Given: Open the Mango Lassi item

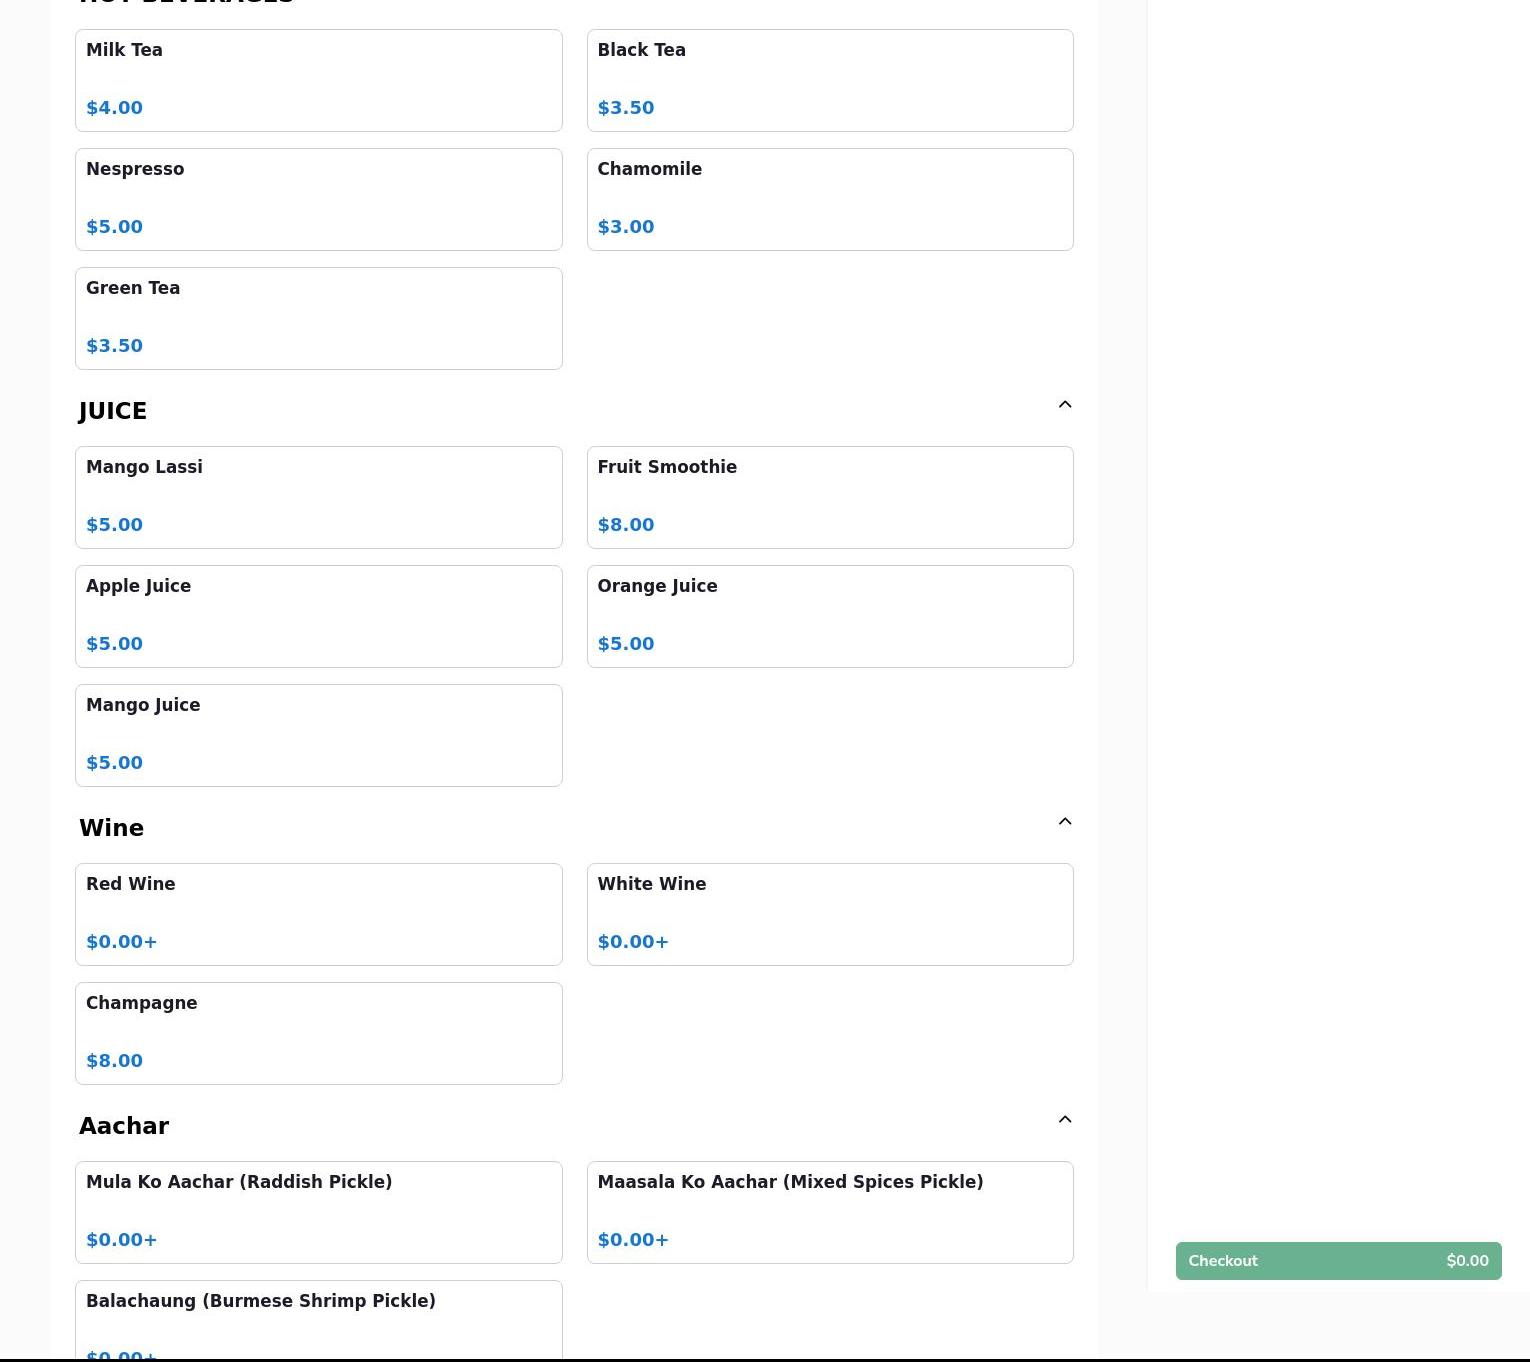Looking at the screenshot, I should click(x=318, y=497).
